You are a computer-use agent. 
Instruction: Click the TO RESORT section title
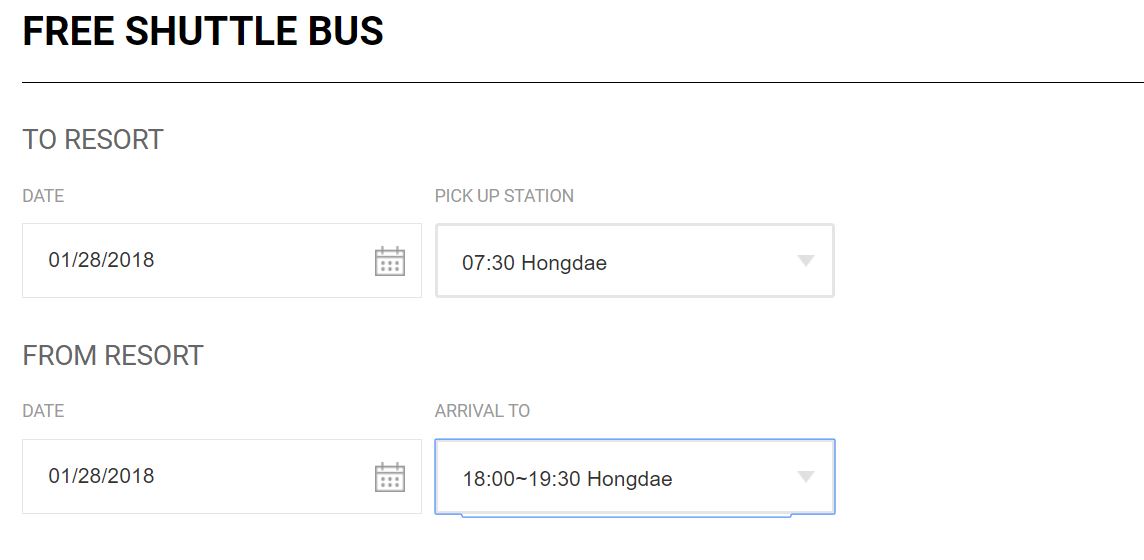(93, 140)
